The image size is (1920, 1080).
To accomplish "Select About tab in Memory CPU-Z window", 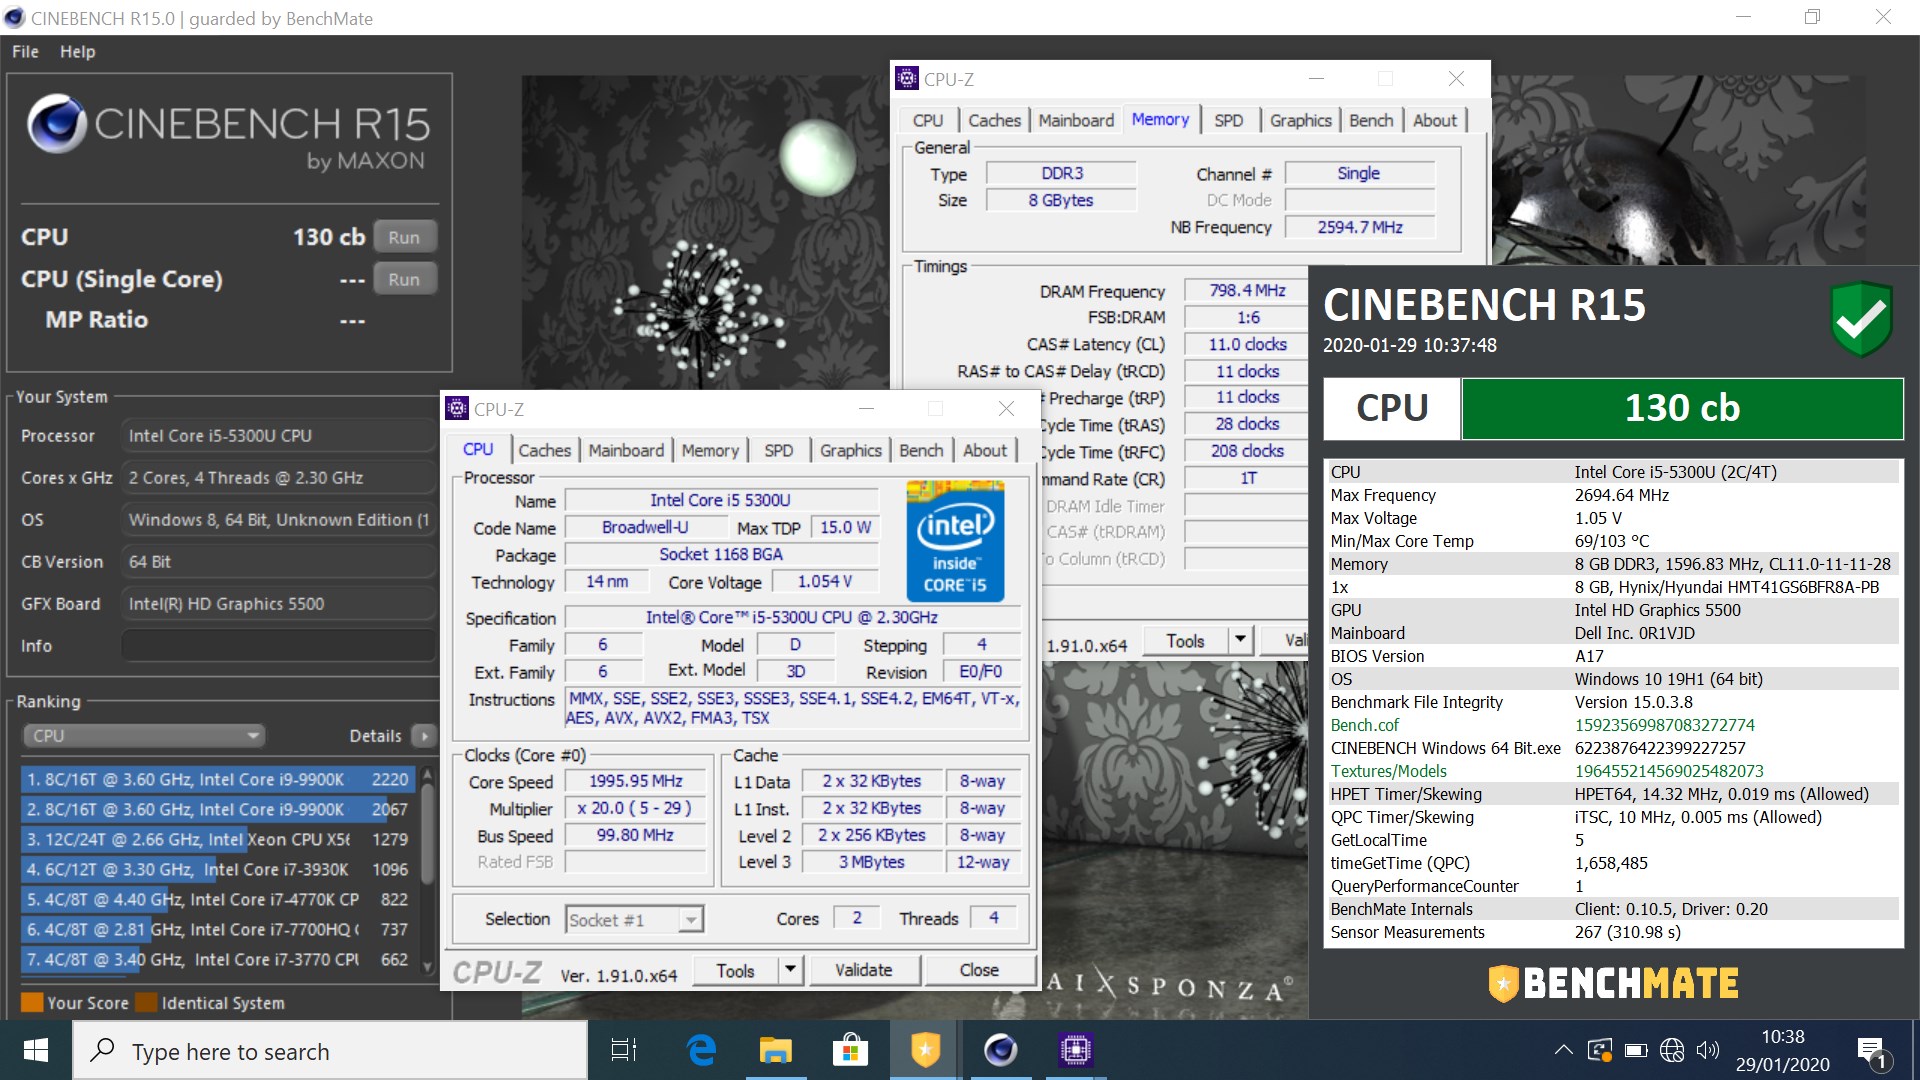I will tap(1435, 120).
